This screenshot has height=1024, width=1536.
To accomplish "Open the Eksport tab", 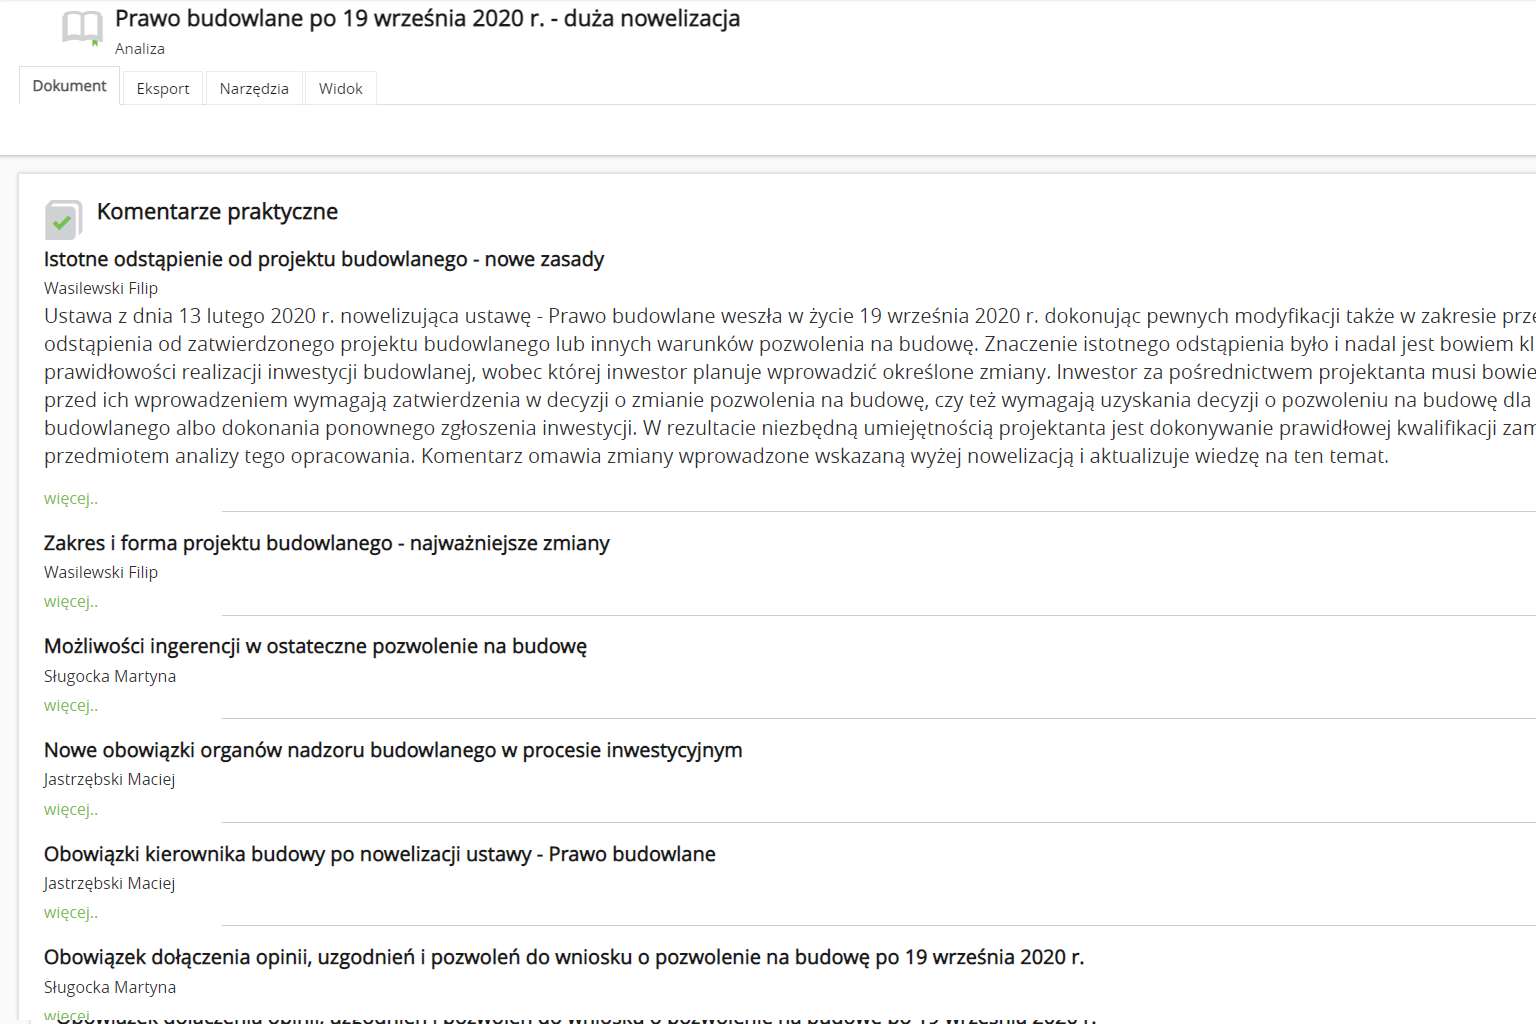I will pyautogui.click(x=163, y=88).
